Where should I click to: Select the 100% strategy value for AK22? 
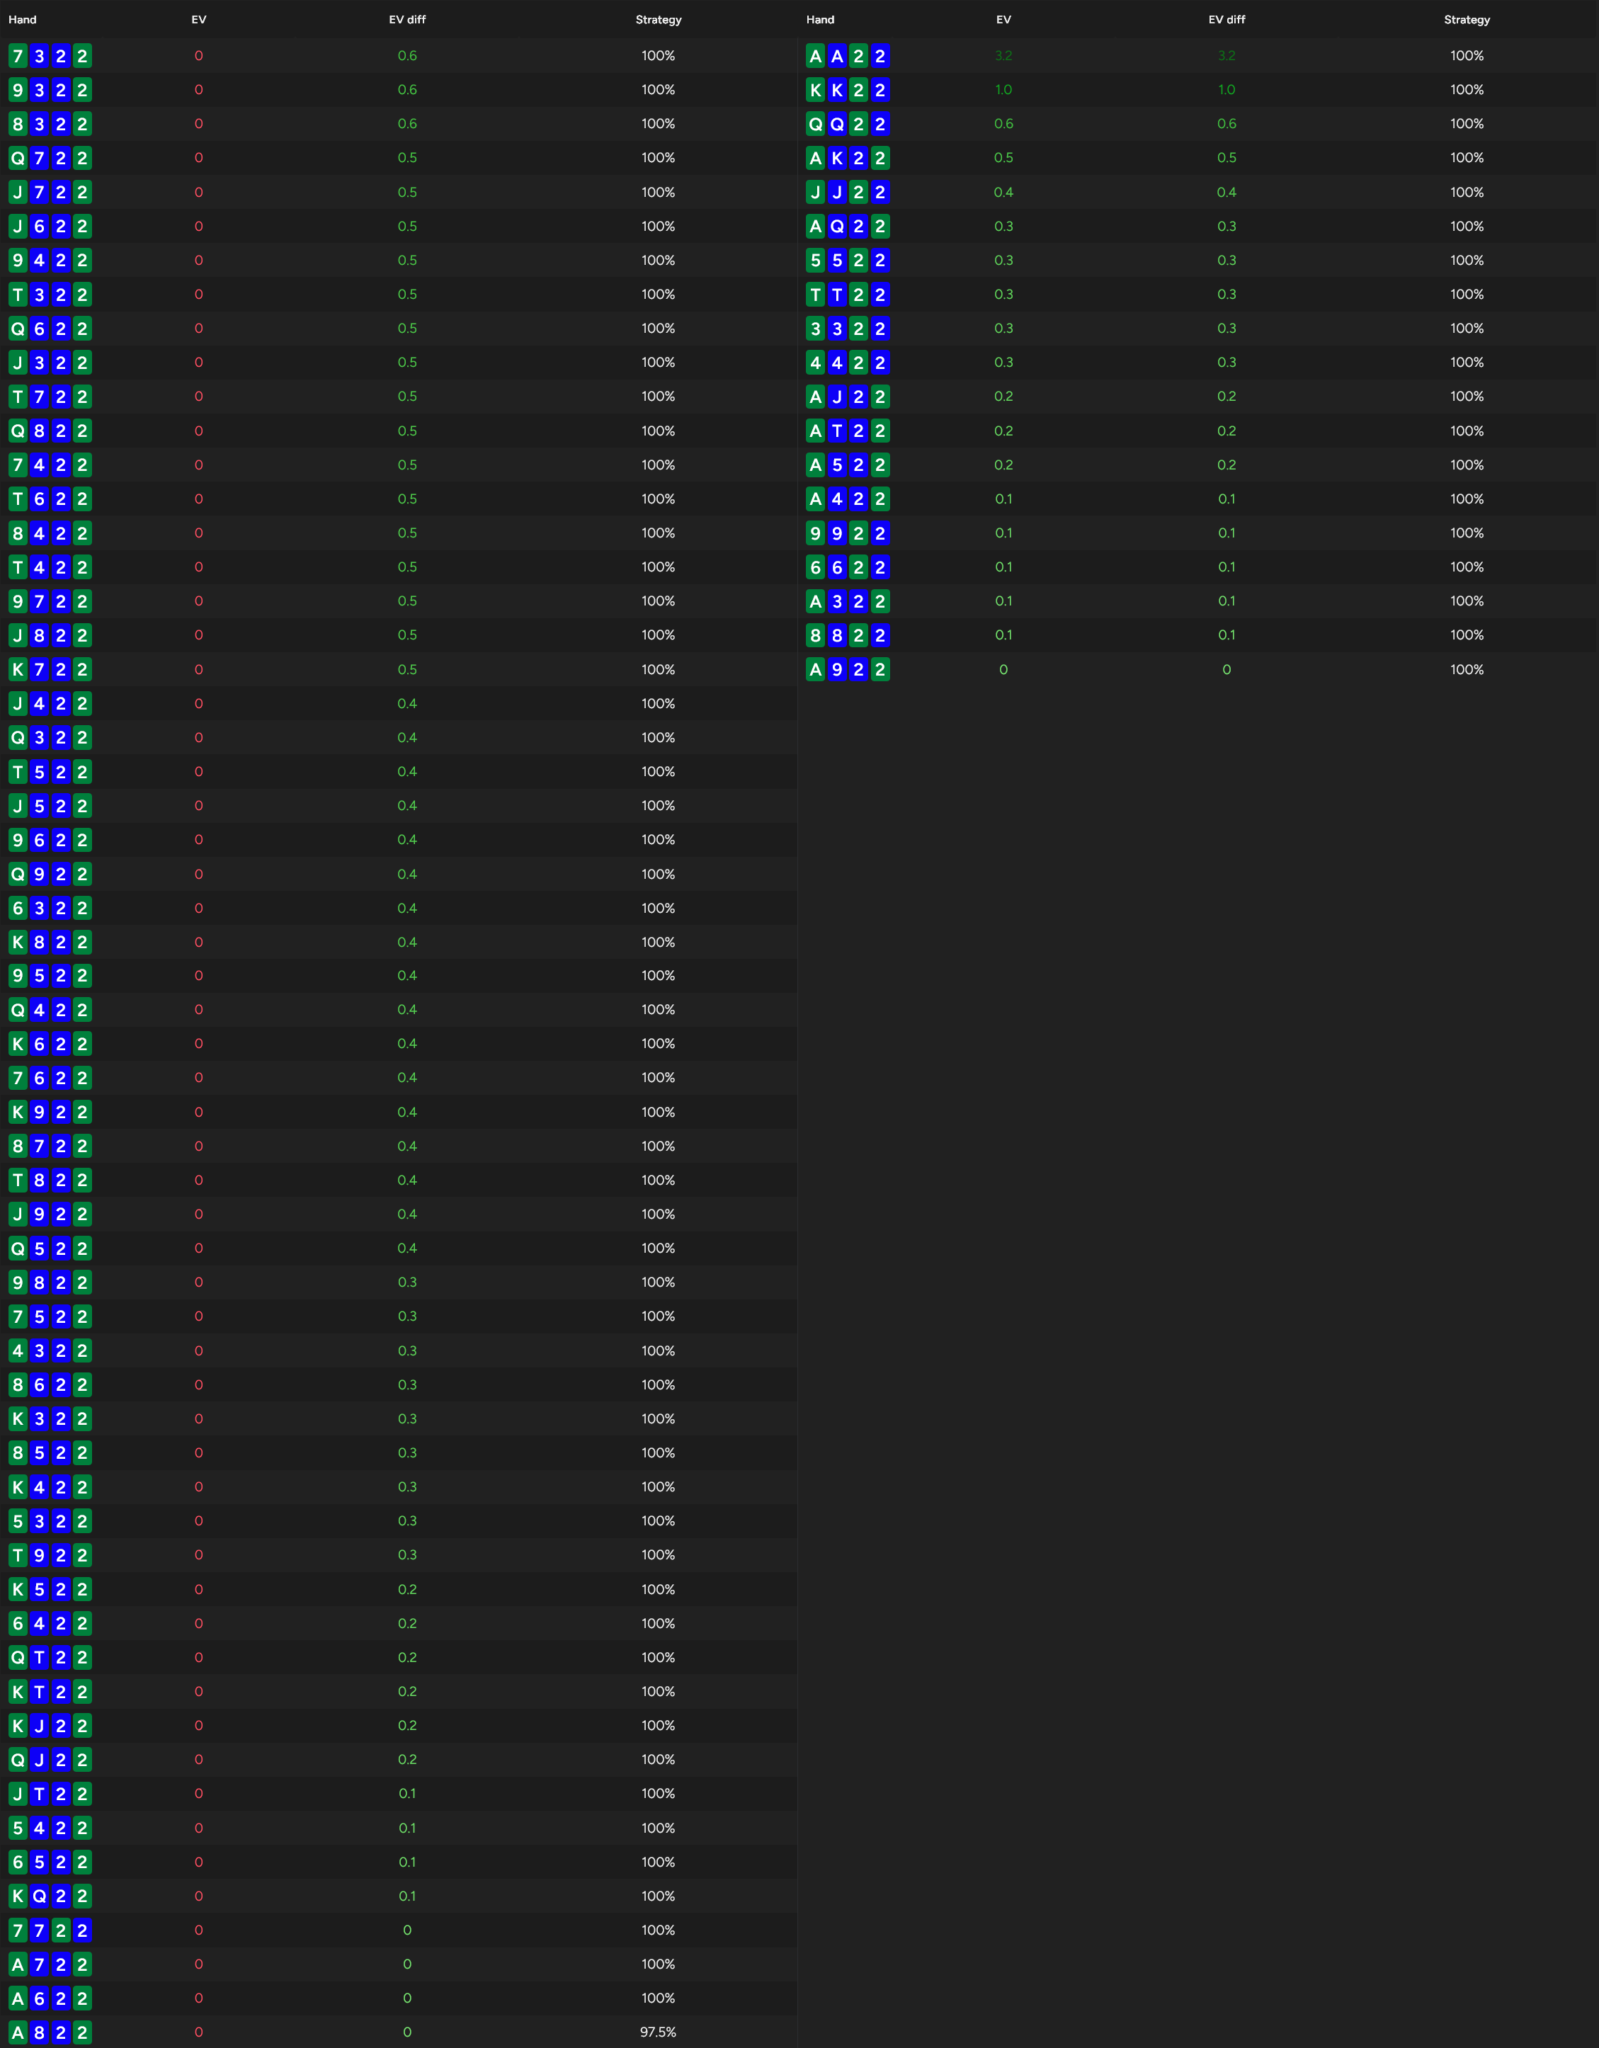1466,158
